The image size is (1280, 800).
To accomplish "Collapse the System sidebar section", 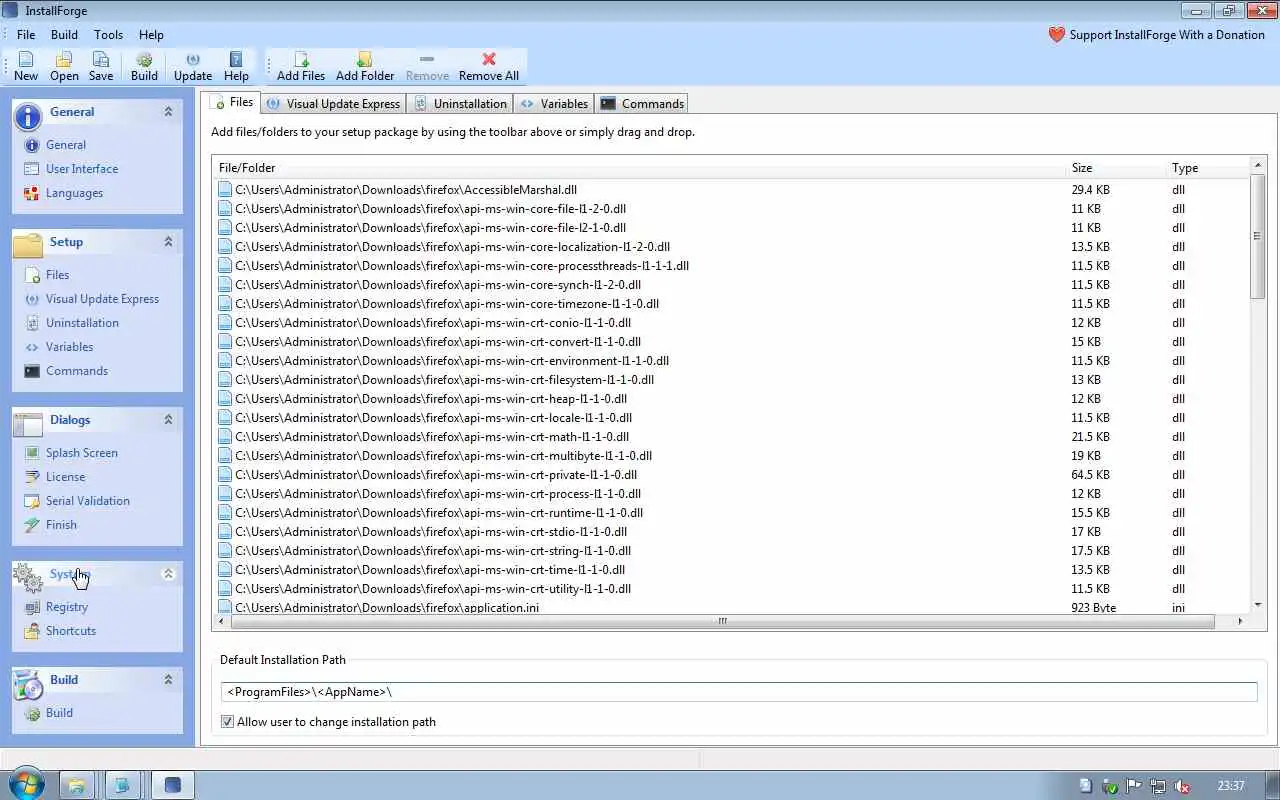I will [x=168, y=574].
